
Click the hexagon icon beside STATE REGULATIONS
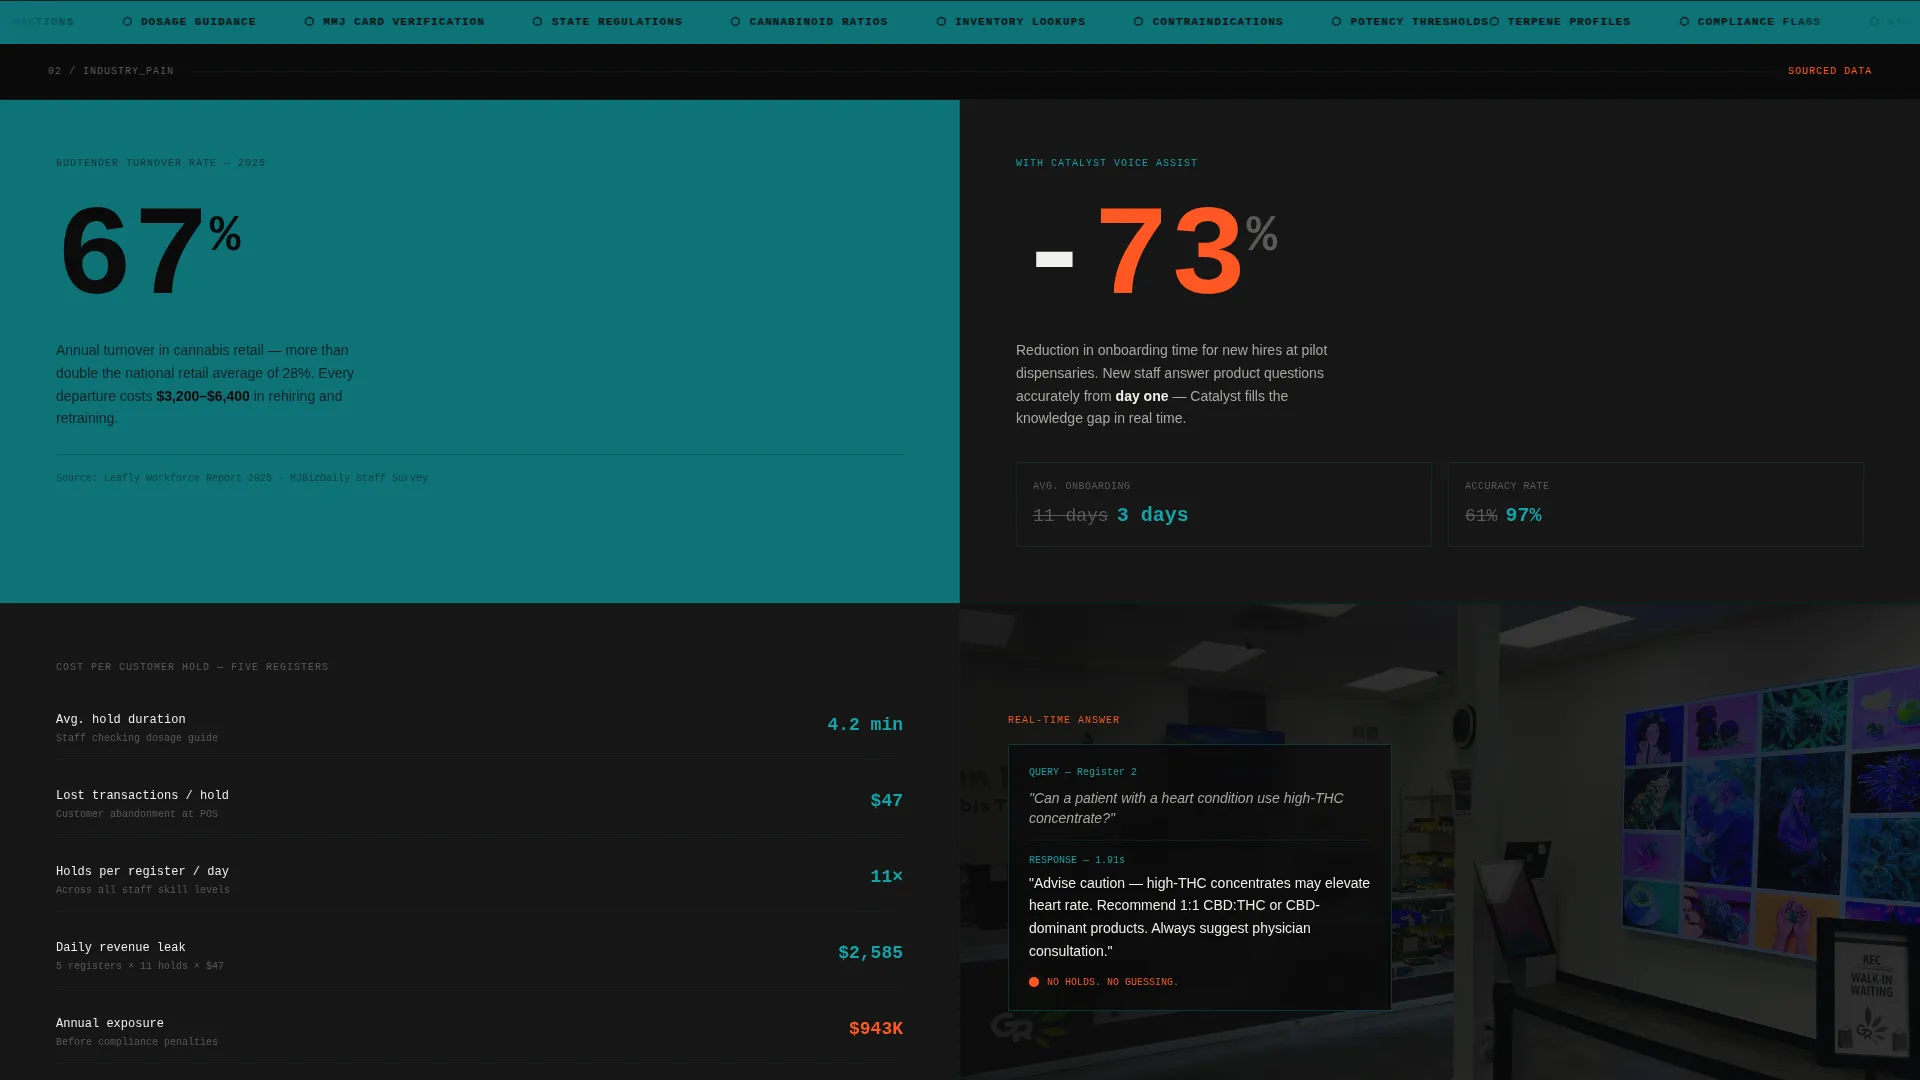click(538, 21)
